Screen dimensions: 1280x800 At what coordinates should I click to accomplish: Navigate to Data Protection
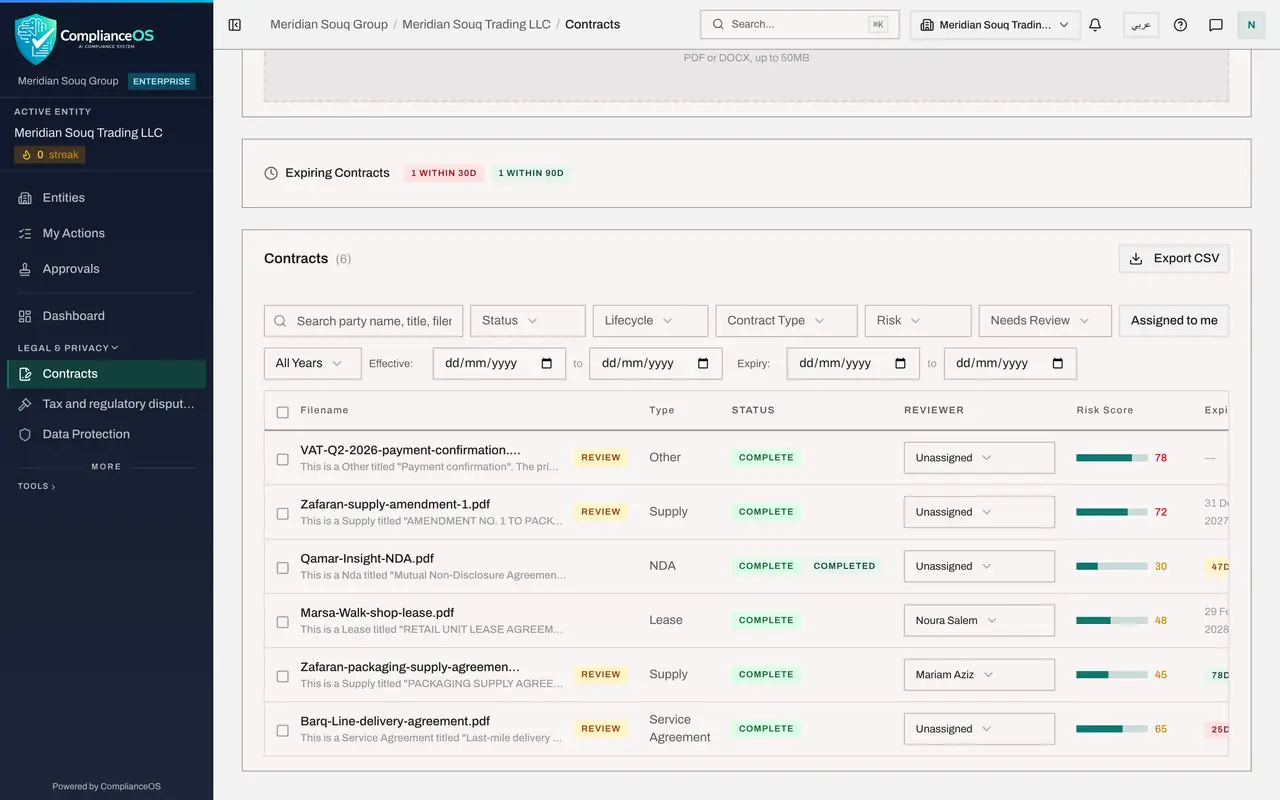coord(106,434)
